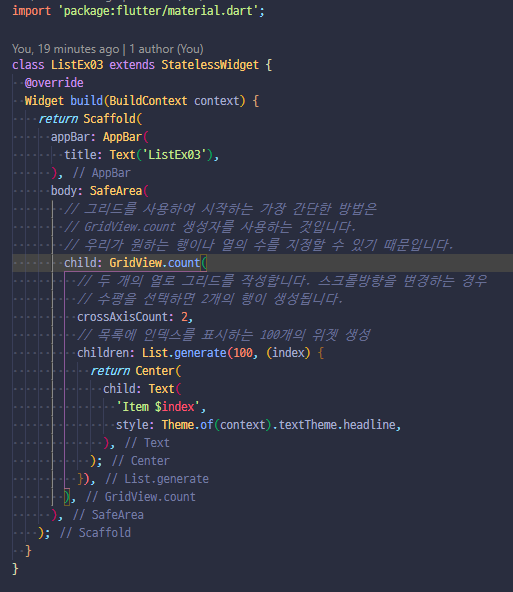
Task: Click 'Center(' after the second return
Action: [x=158, y=371]
